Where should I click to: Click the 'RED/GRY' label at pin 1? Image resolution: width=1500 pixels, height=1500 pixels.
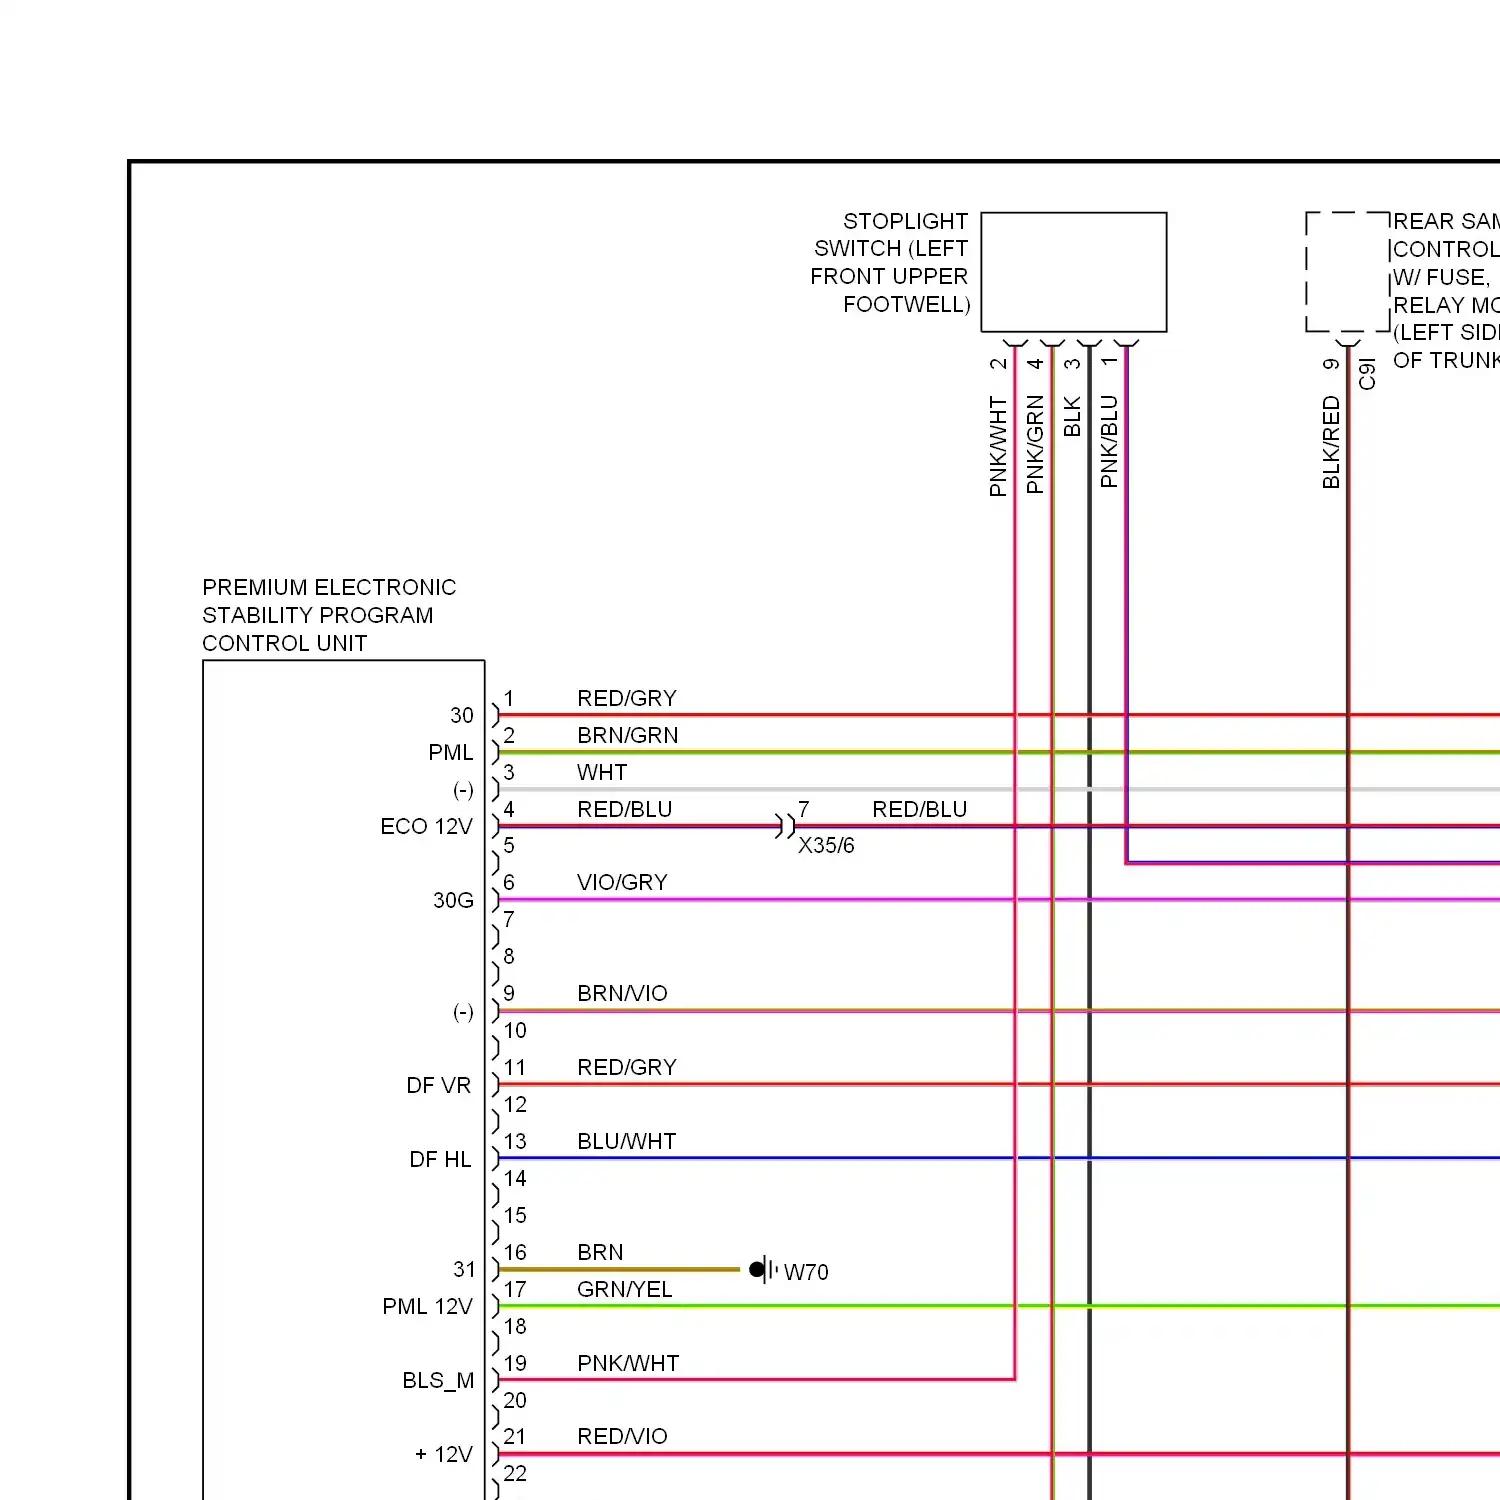627,698
